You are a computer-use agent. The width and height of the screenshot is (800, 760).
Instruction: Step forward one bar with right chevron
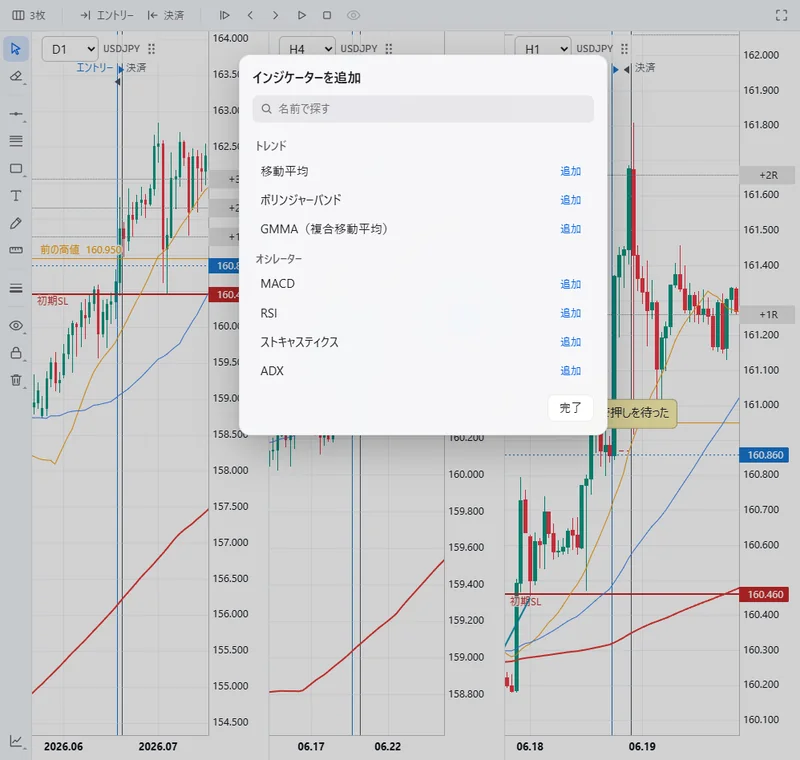tap(276, 15)
